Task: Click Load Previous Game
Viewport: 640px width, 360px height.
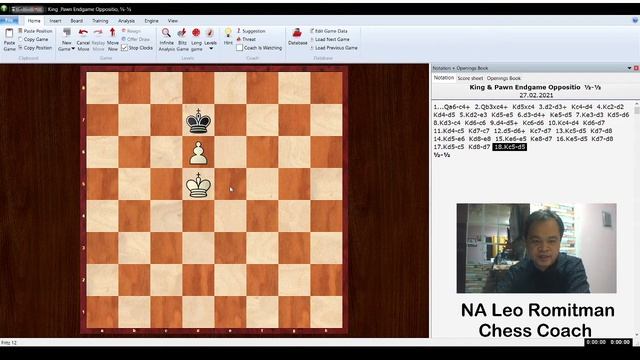Action: point(336,48)
